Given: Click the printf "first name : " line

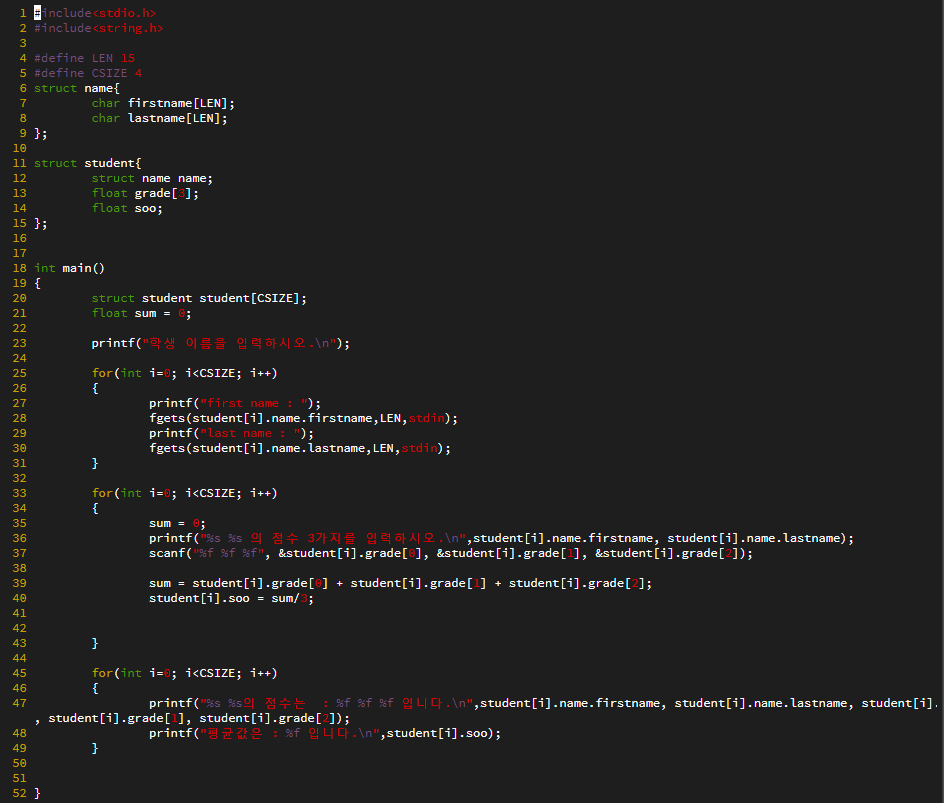Looking at the screenshot, I should [x=235, y=403].
